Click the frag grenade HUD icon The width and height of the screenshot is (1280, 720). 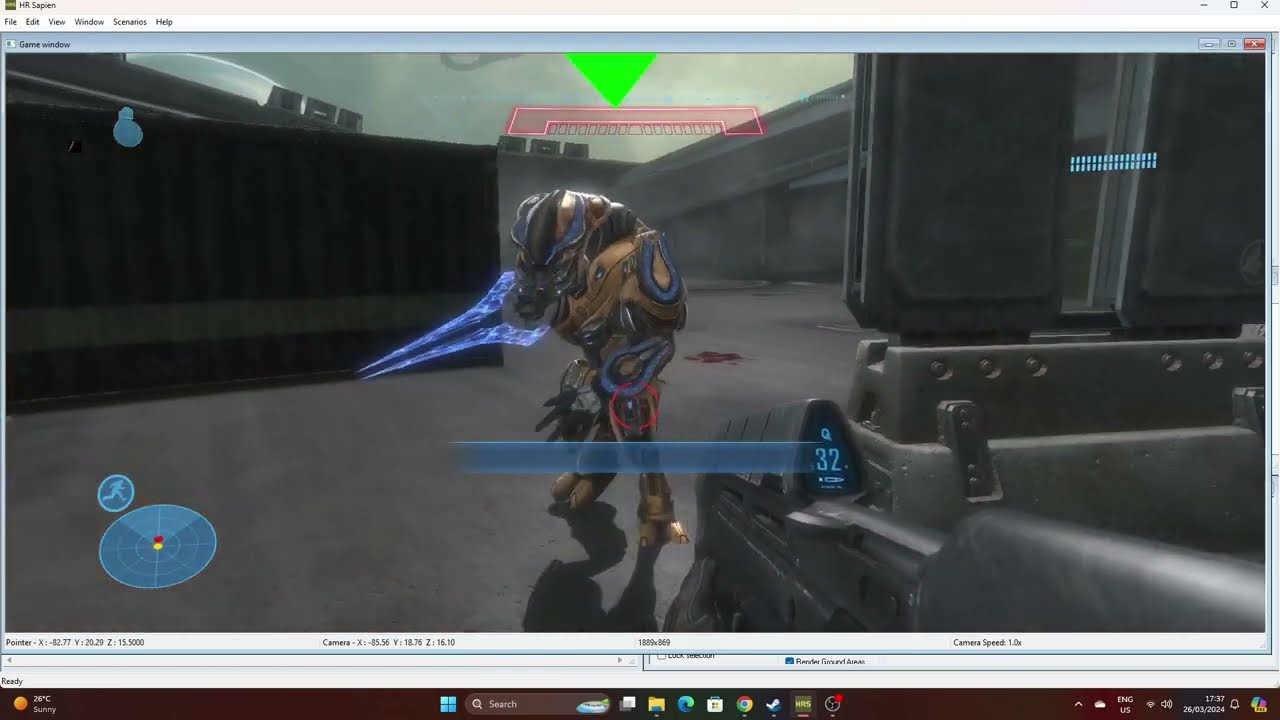pyautogui.click(x=128, y=127)
